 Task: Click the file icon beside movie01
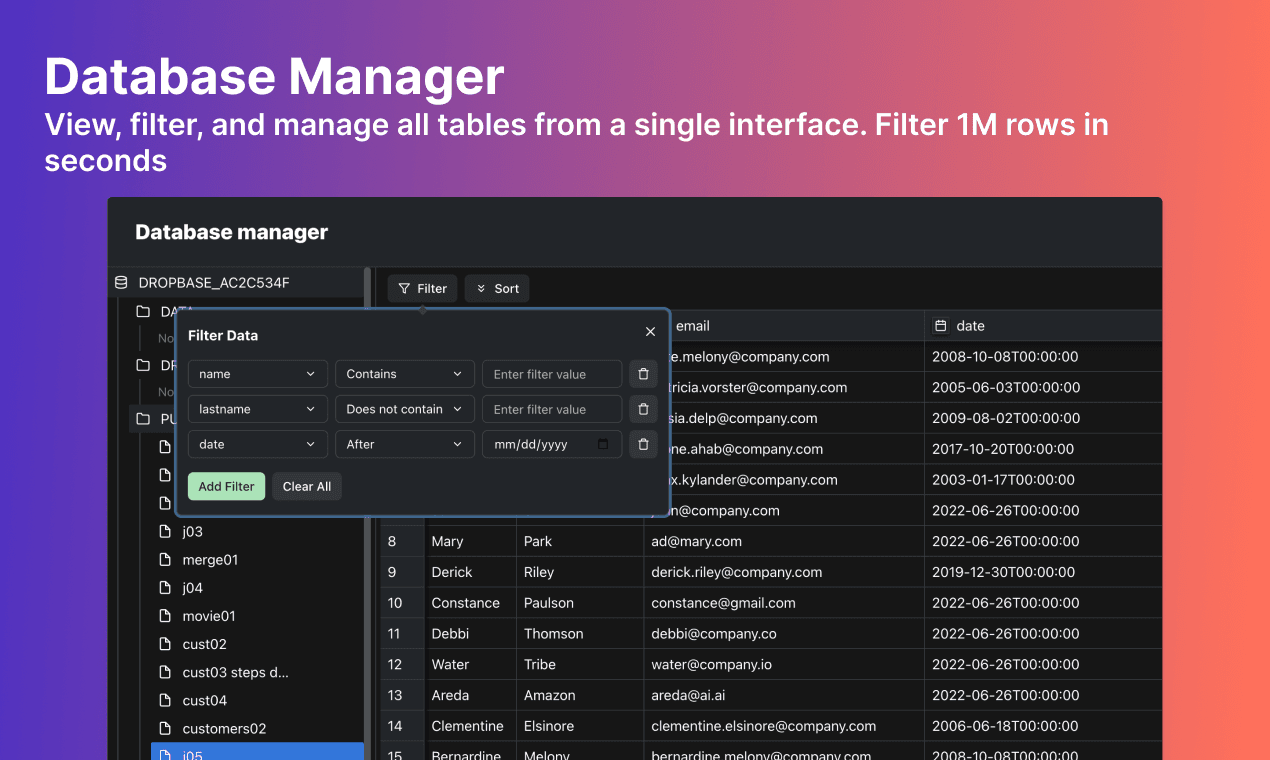pos(166,616)
